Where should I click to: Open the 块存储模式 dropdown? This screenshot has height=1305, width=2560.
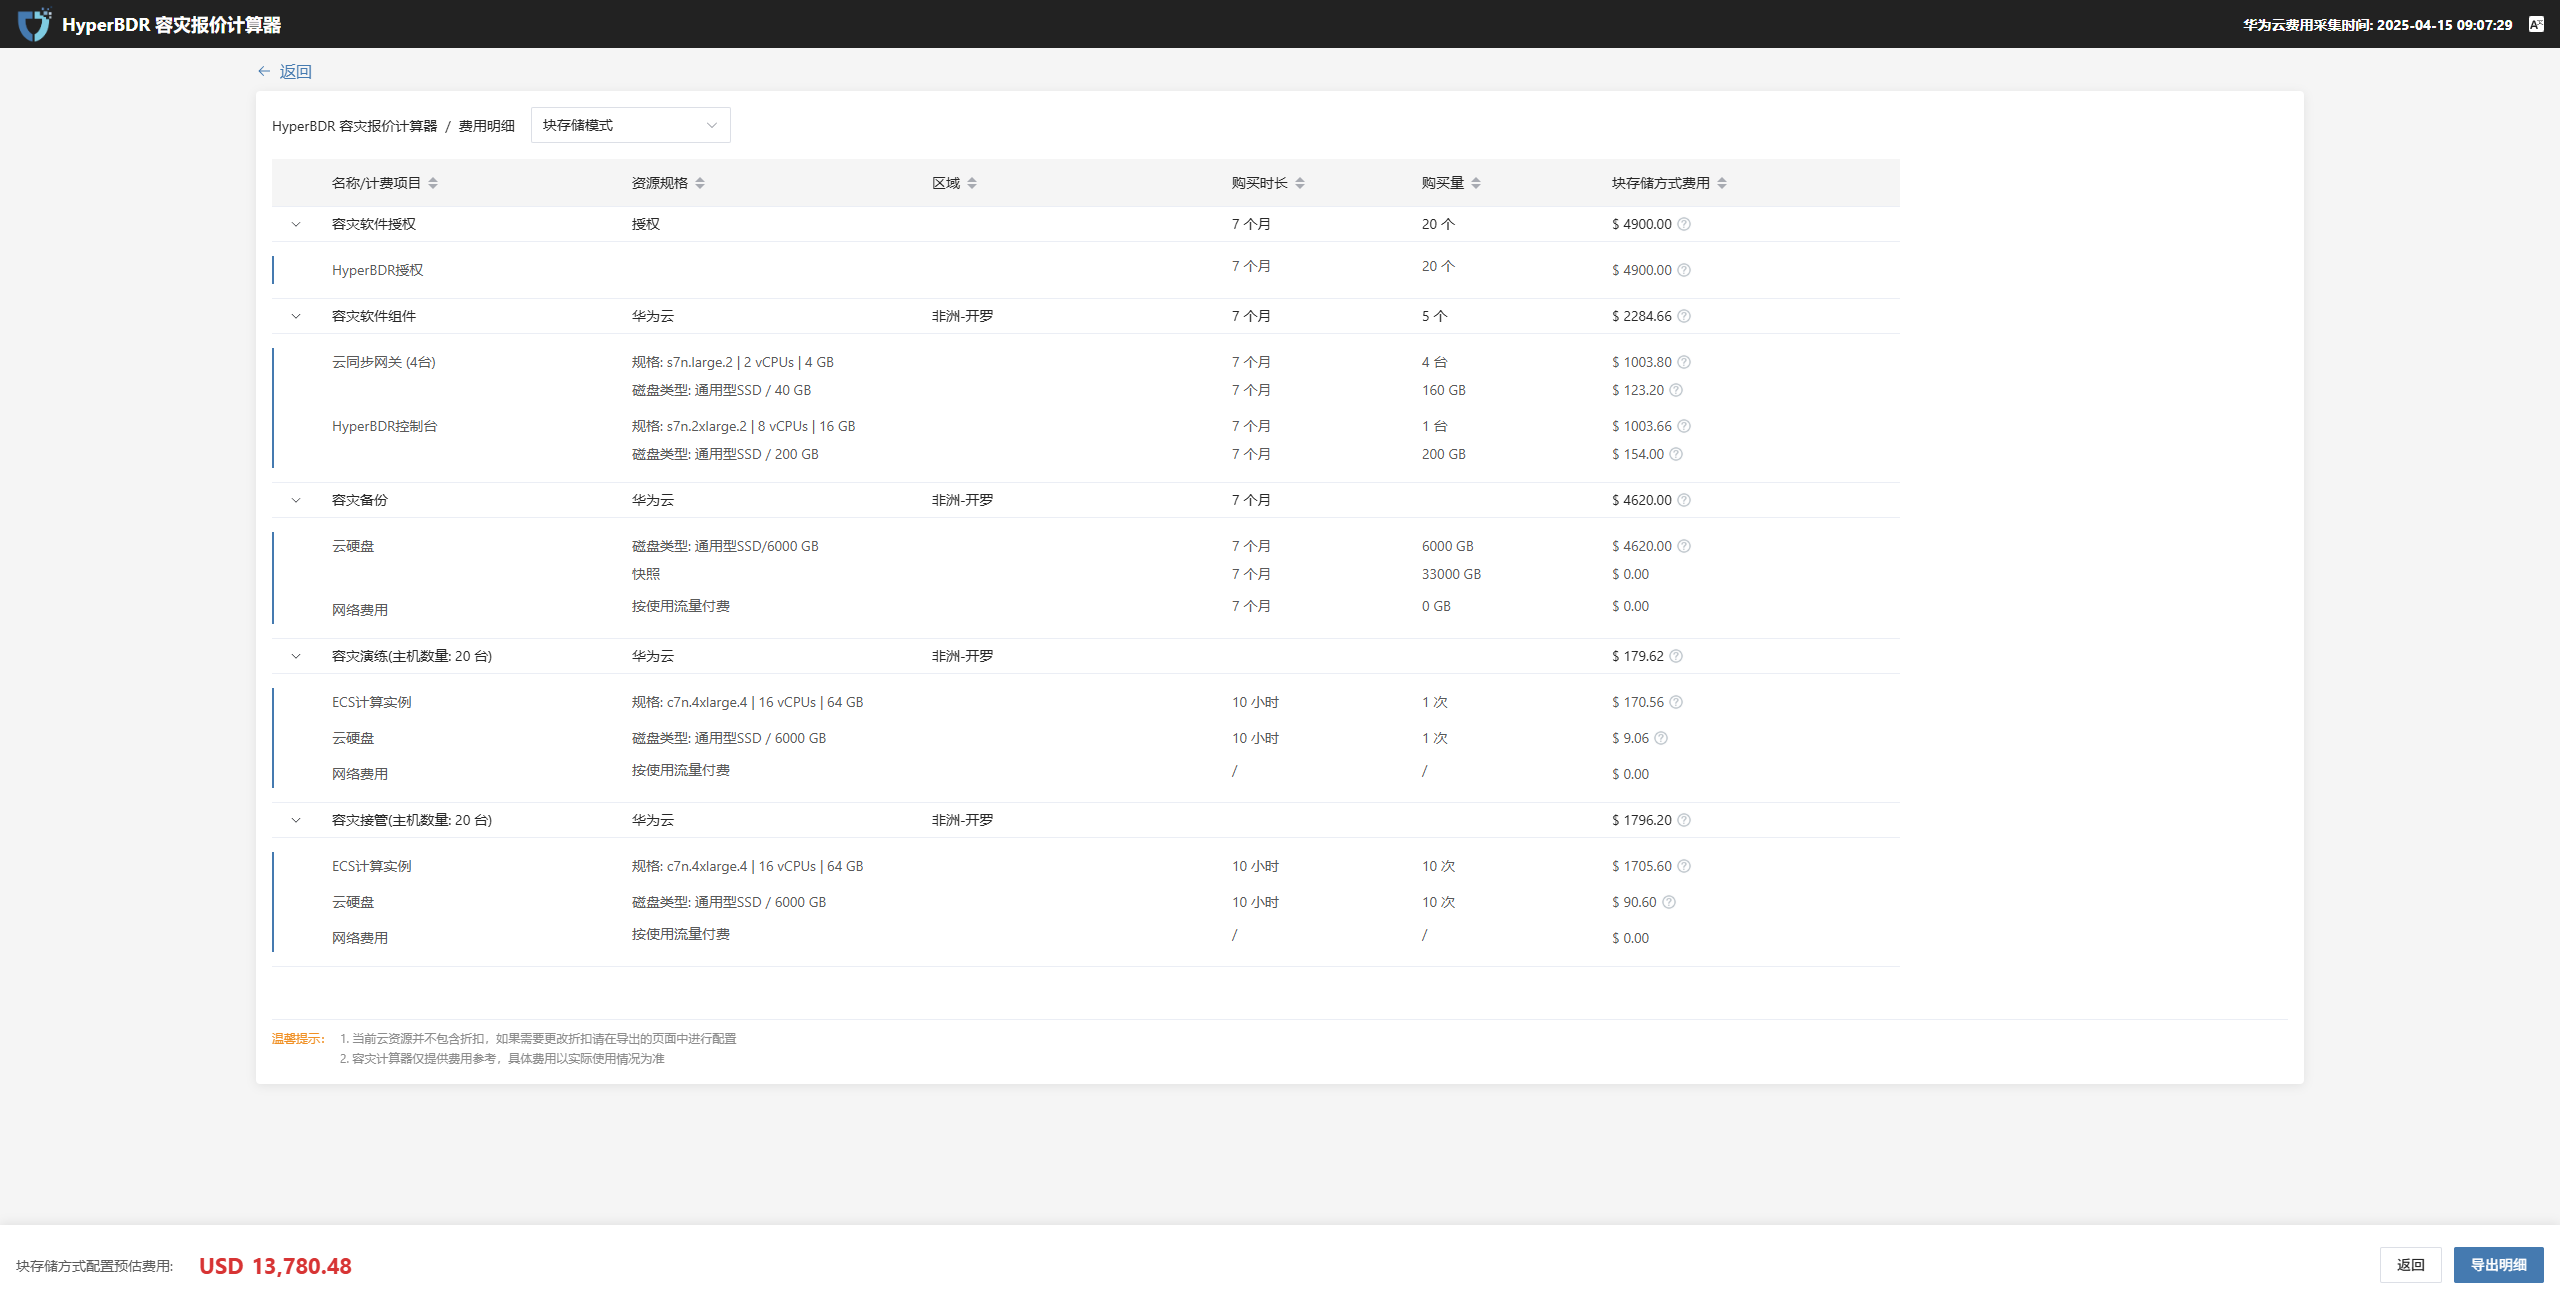pyautogui.click(x=630, y=125)
